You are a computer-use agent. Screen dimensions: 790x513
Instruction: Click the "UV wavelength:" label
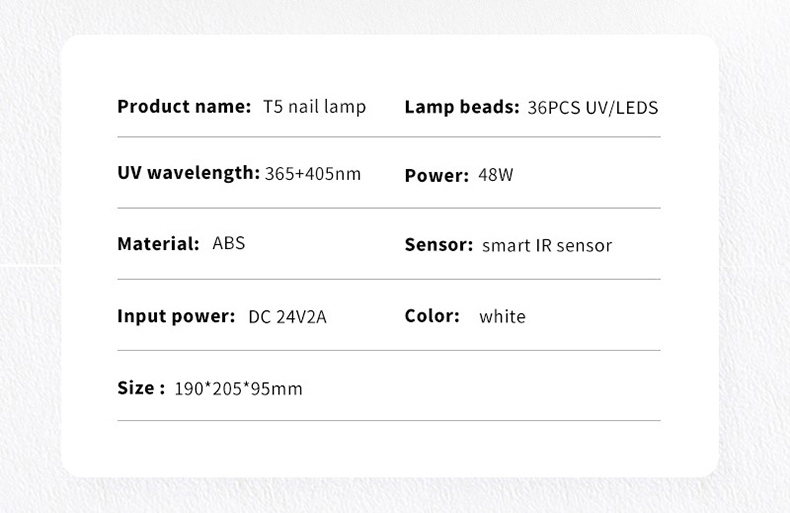[188, 173]
